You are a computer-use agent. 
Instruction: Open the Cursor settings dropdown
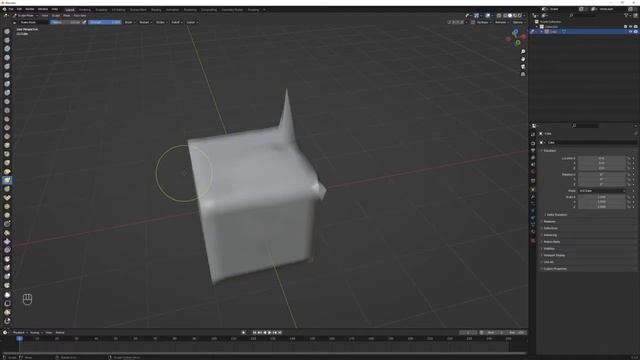192,22
